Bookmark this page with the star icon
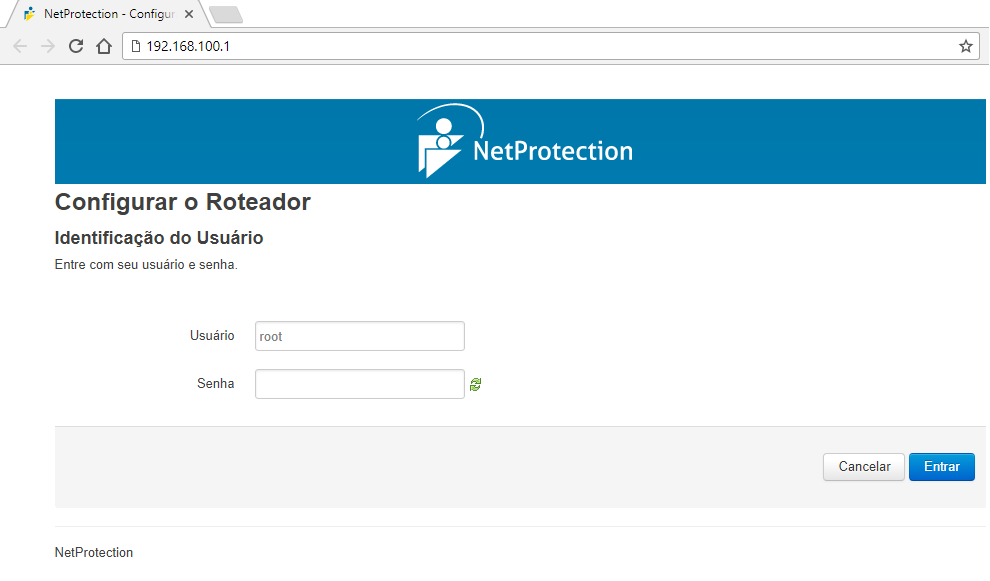 click(965, 46)
